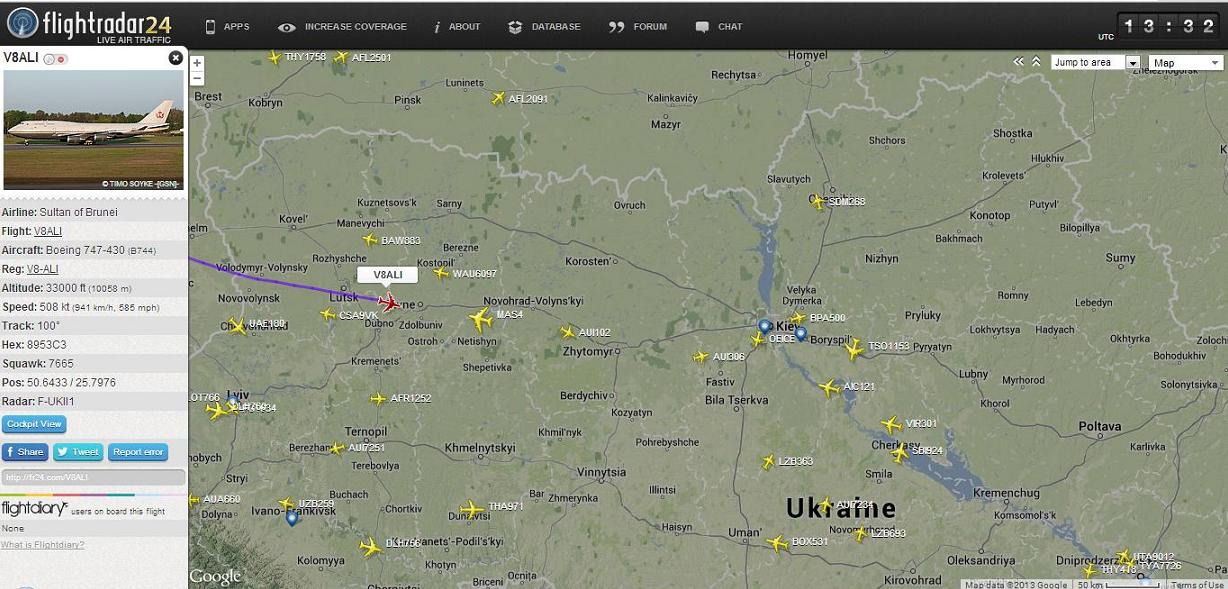Select the red V8ALI aircraft icon
Viewport: 1228px width, 589px height.
(388, 302)
